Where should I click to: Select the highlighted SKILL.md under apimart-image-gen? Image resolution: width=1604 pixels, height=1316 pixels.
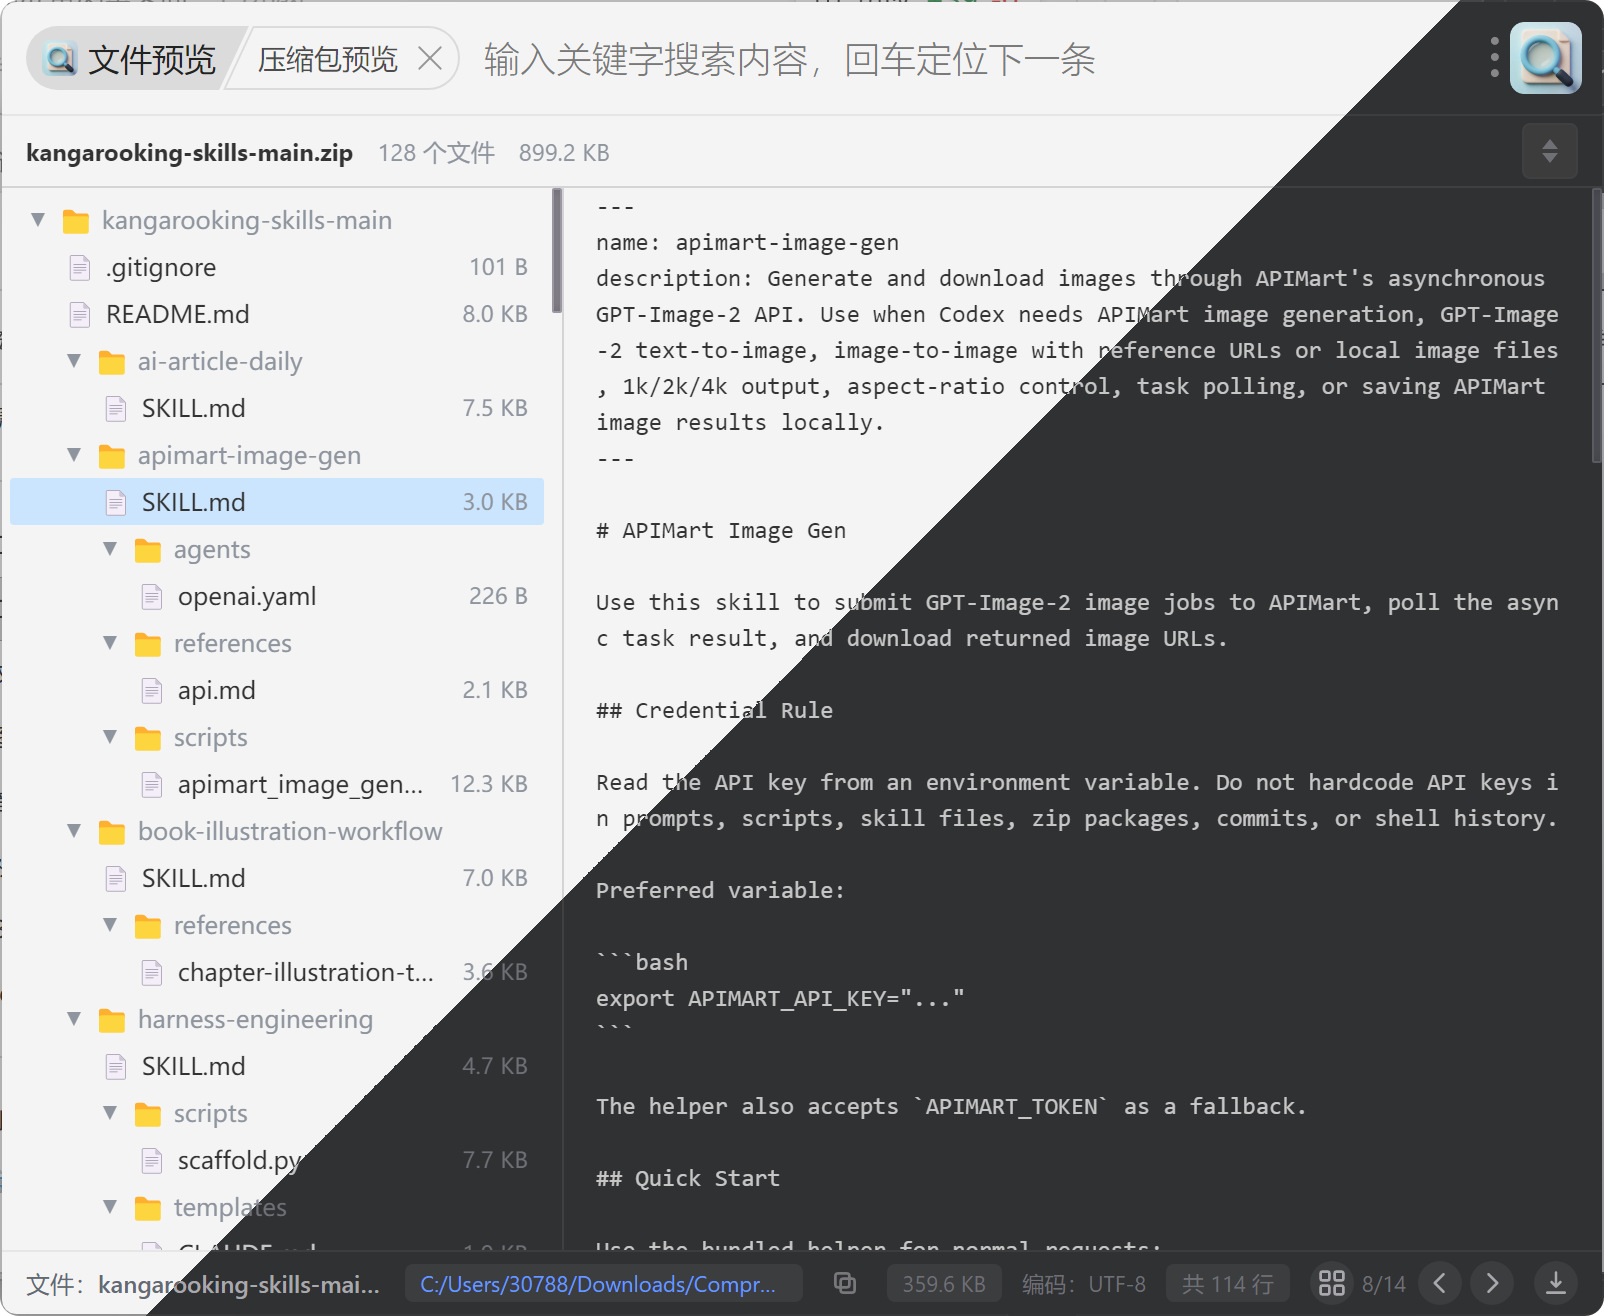click(x=277, y=502)
